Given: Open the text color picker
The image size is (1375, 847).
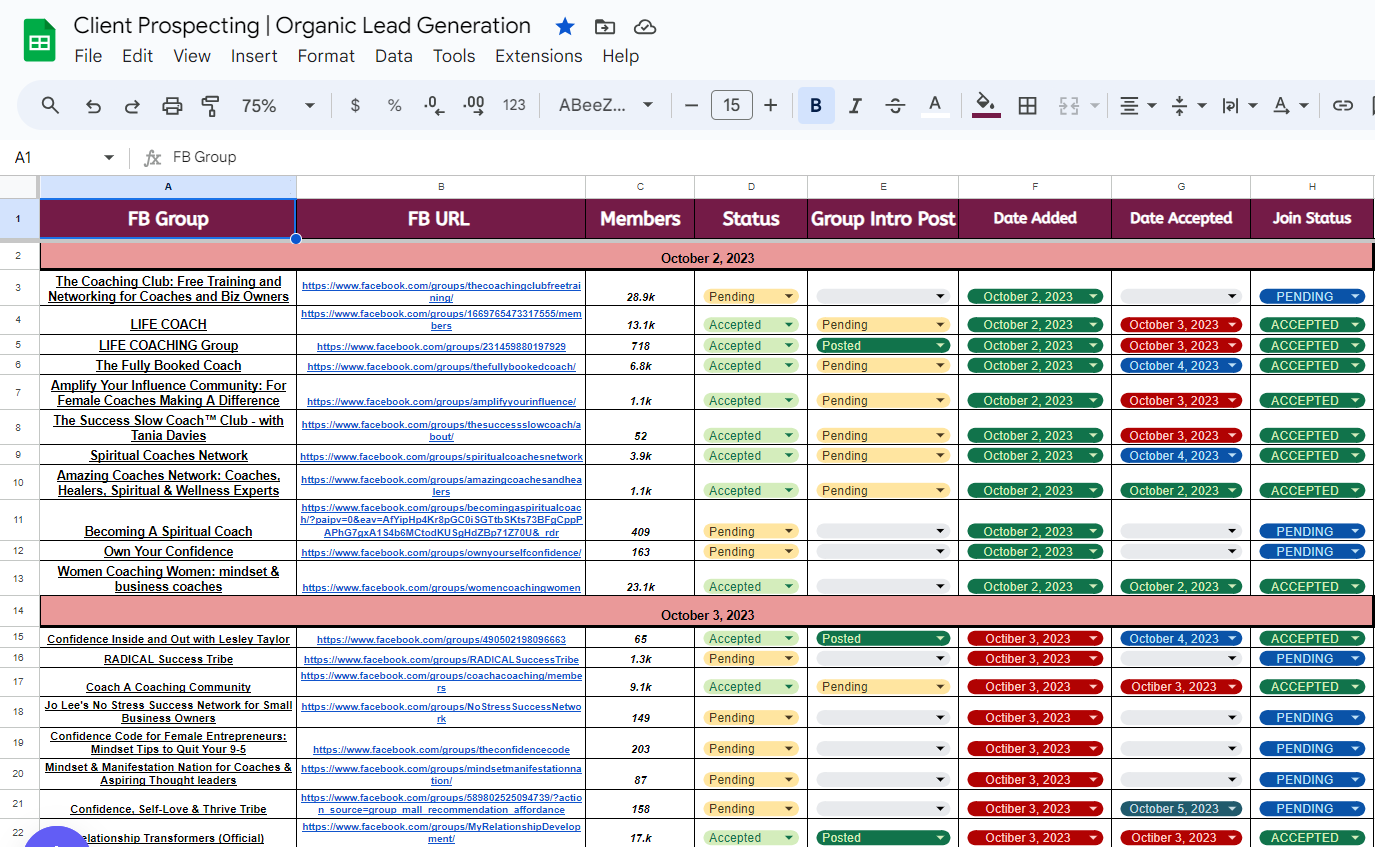Looking at the screenshot, I should point(935,105).
